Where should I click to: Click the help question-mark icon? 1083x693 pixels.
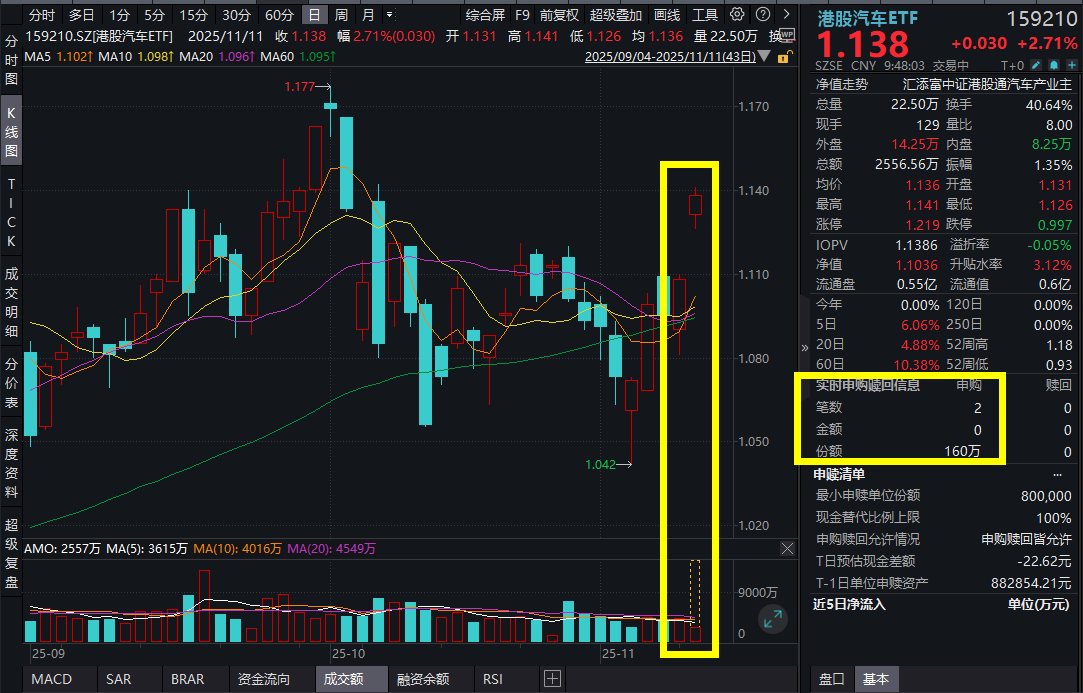(762, 14)
